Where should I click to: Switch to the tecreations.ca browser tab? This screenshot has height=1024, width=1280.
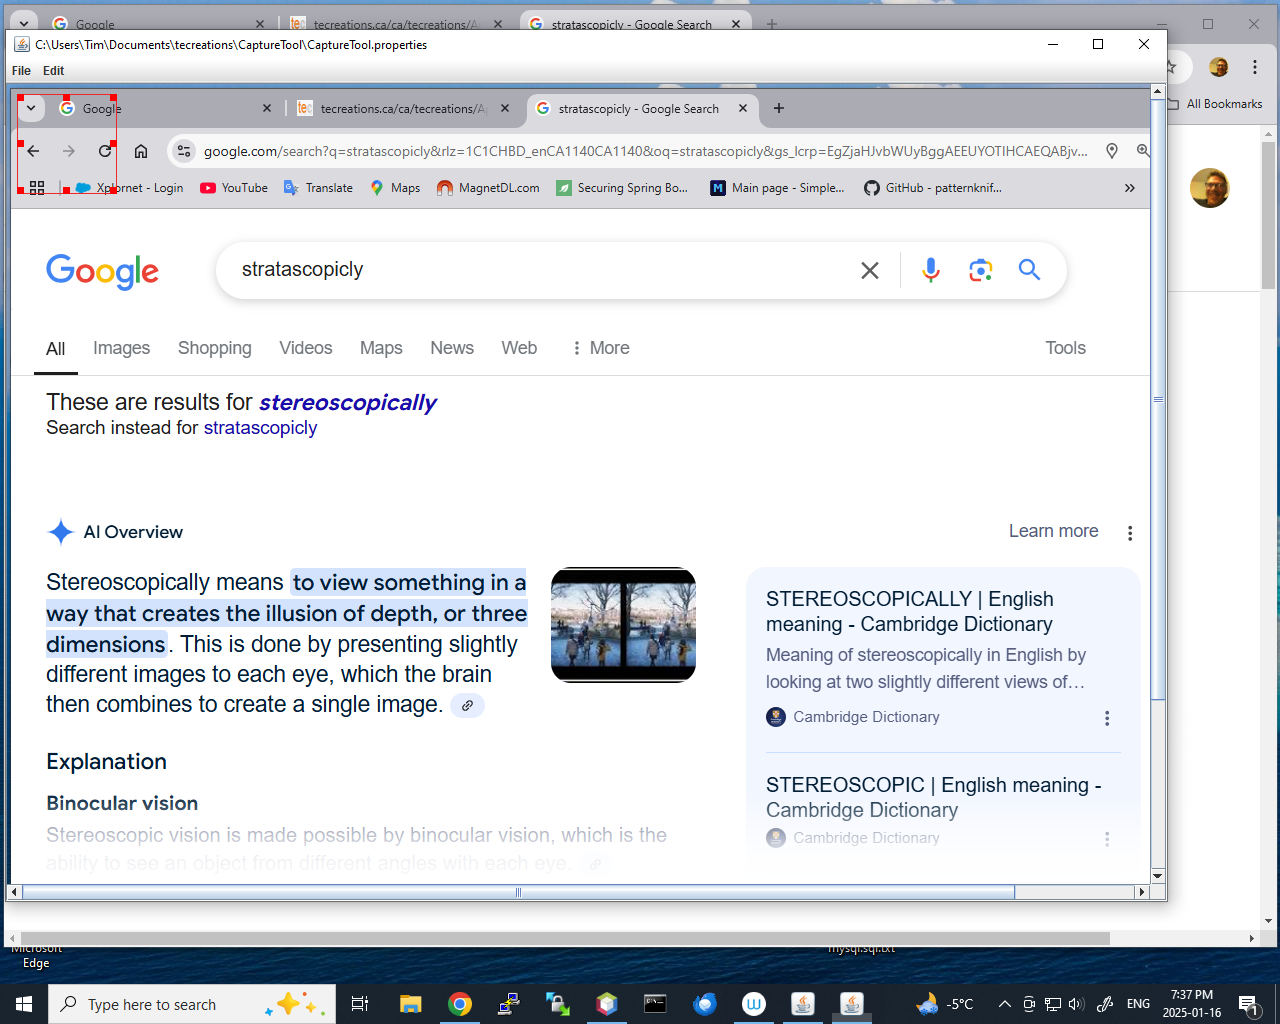[402, 108]
